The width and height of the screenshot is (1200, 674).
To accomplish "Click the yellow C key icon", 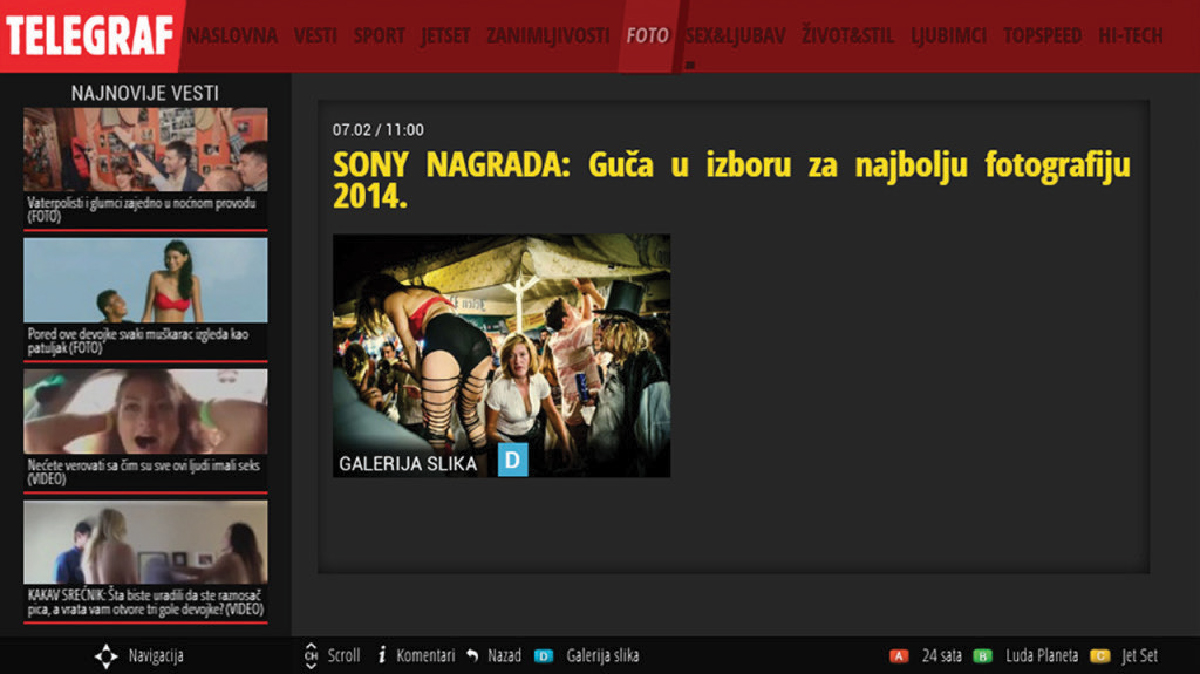I will tap(1100, 656).
